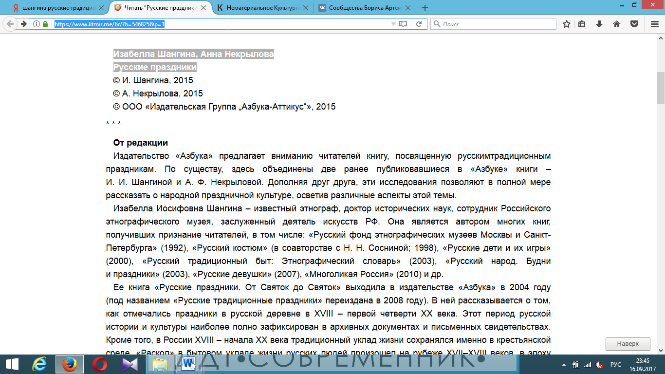Click the copyright line '© А. Некрылова, 2015'

158,93
